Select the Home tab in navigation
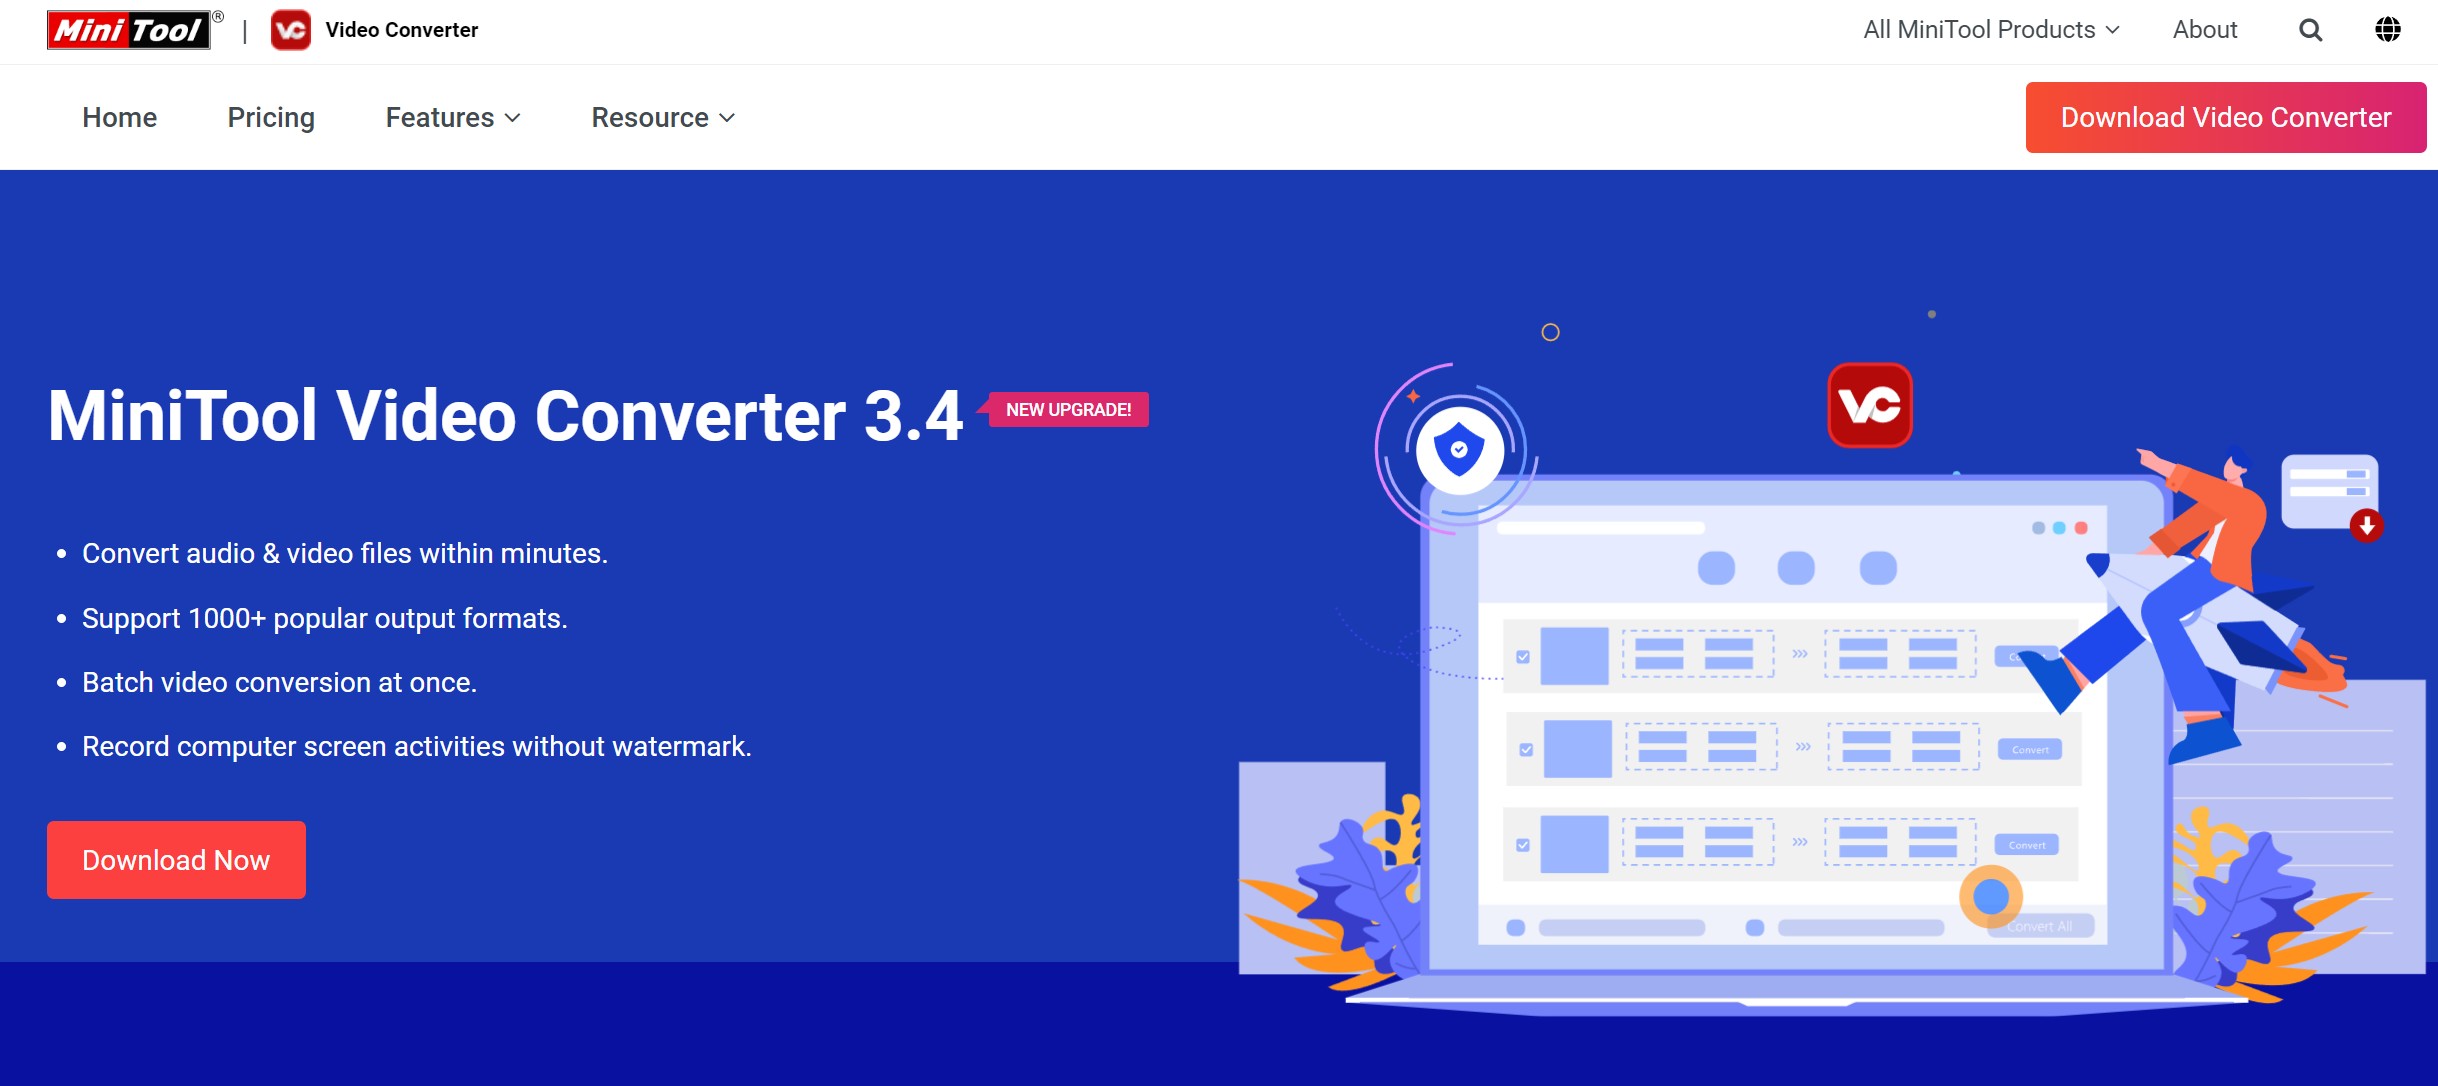The height and width of the screenshot is (1086, 2438). coord(120,117)
